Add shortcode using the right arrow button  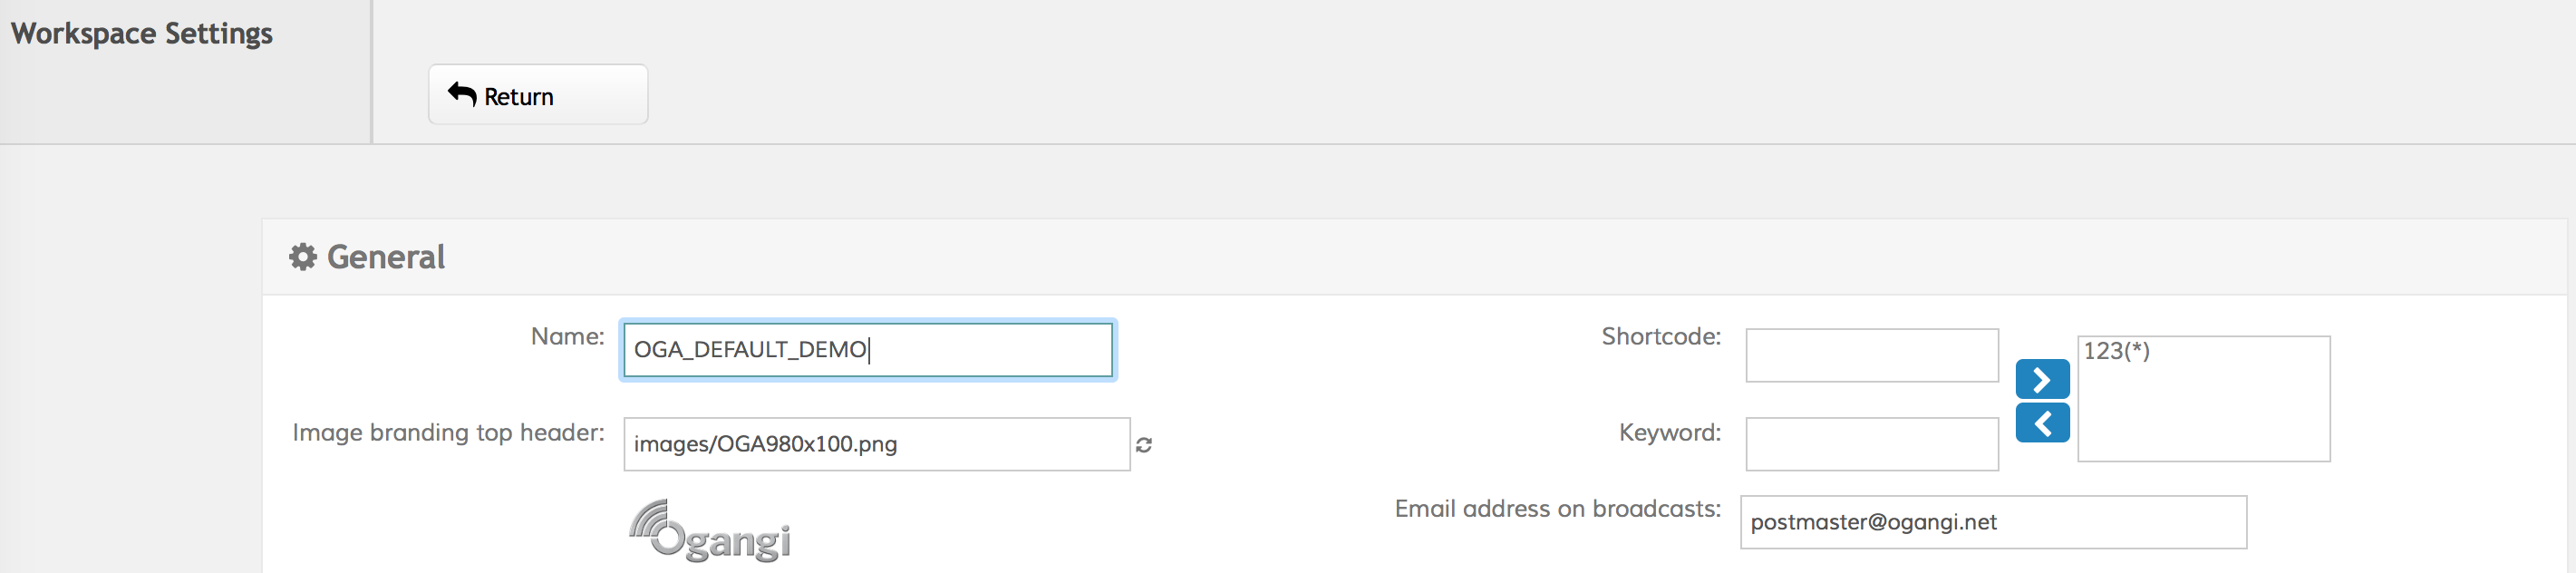tap(2041, 379)
